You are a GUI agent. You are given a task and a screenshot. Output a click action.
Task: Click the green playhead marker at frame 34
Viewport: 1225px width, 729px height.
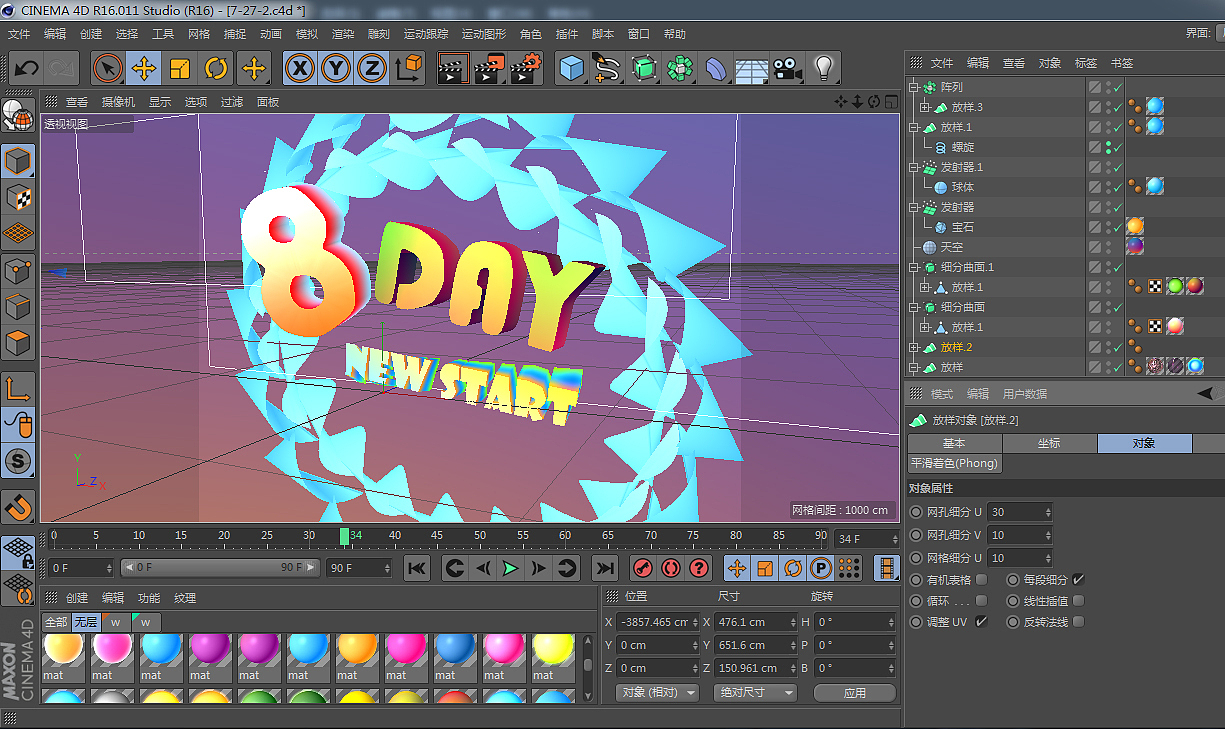tap(344, 537)
